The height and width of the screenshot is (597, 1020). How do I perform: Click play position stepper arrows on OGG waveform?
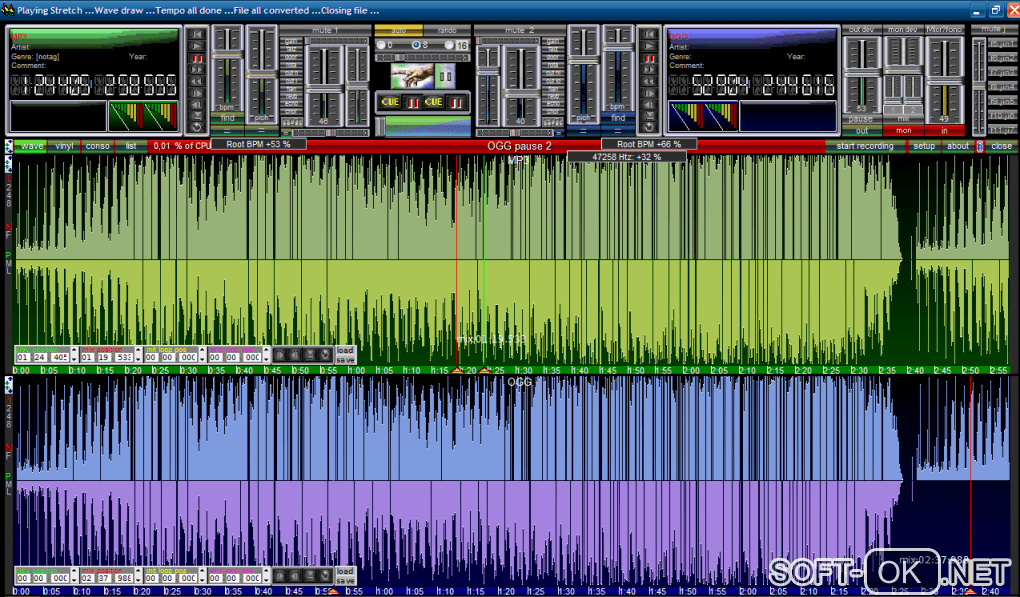tap(74, 576)
